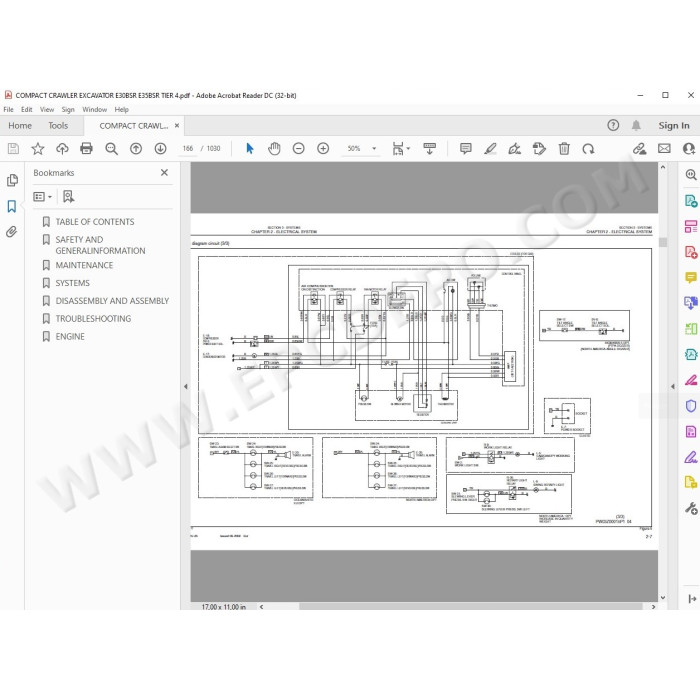This screenshot has height=700, width=700.
Task: Click the Save file icon
Action: pos(13,148)
